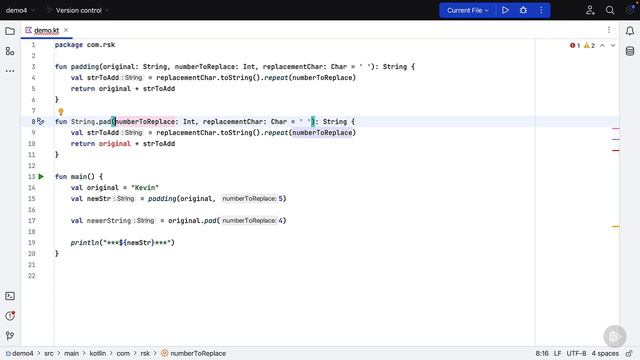Go to next highlighted error arrow
This screenshot has height=360, width=640.
click(x=613, y=45)
